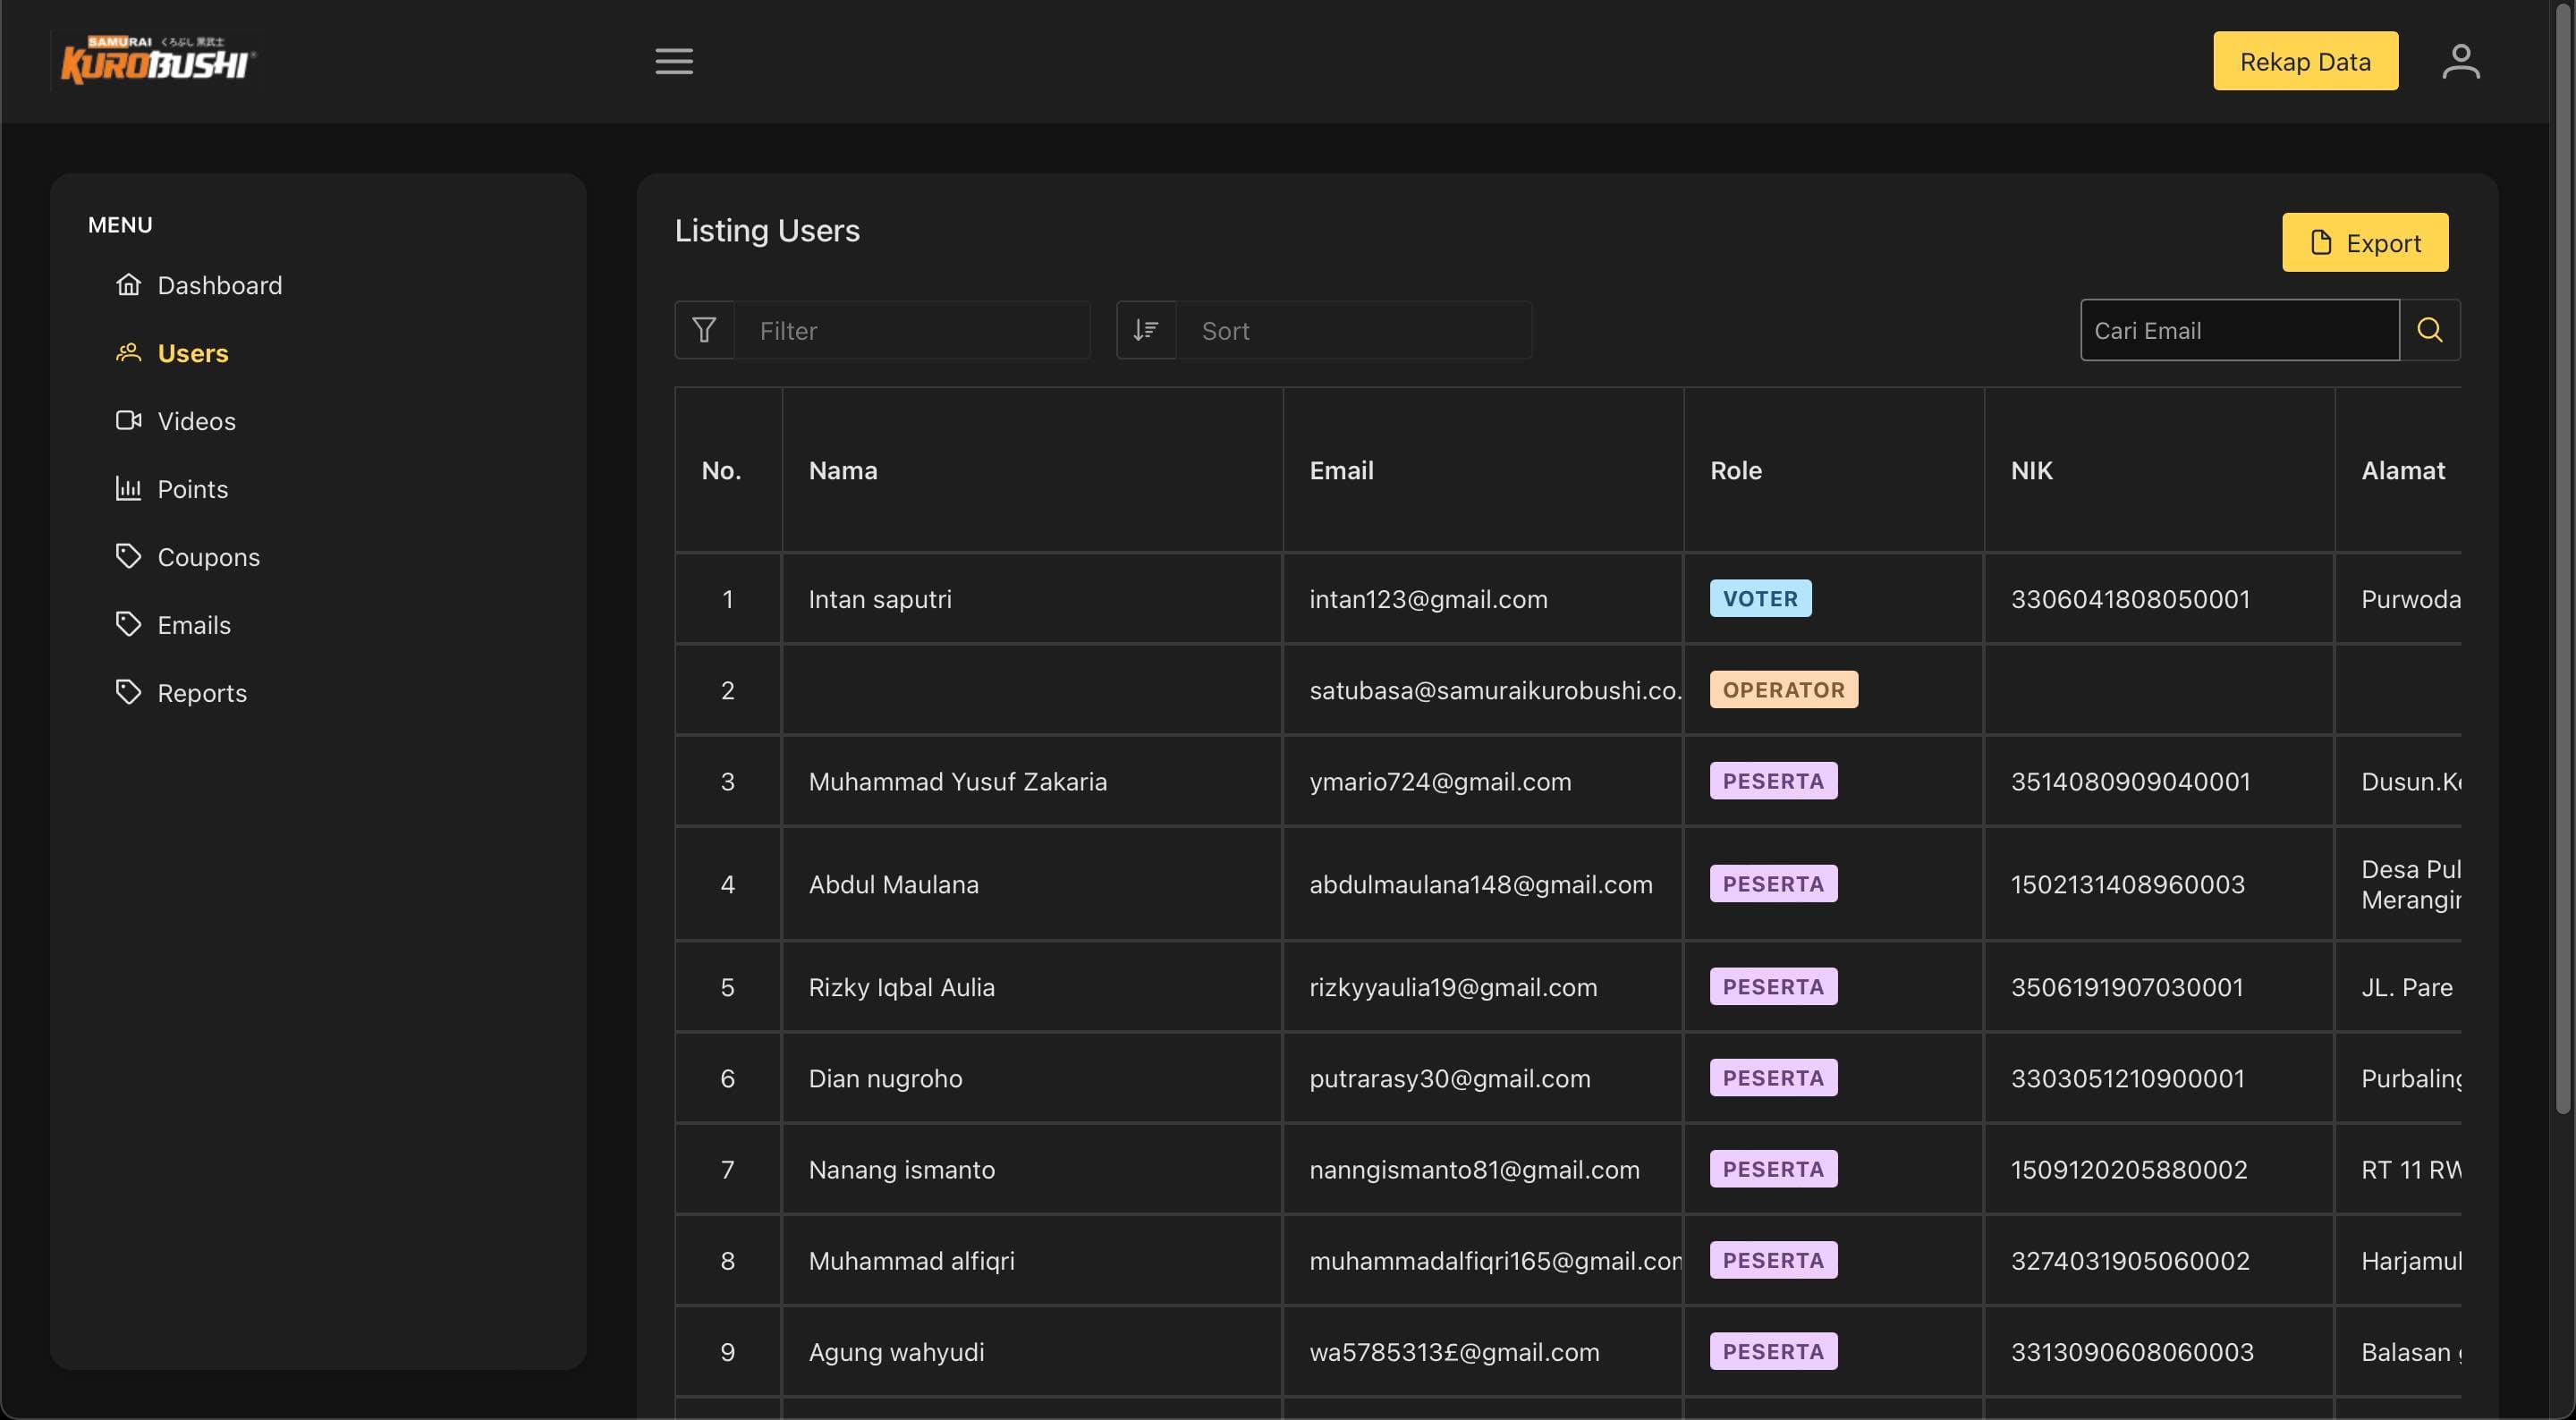Click the name Muhammad alfiqri
The image size is (2576, 1420).
pos(911,1260)
